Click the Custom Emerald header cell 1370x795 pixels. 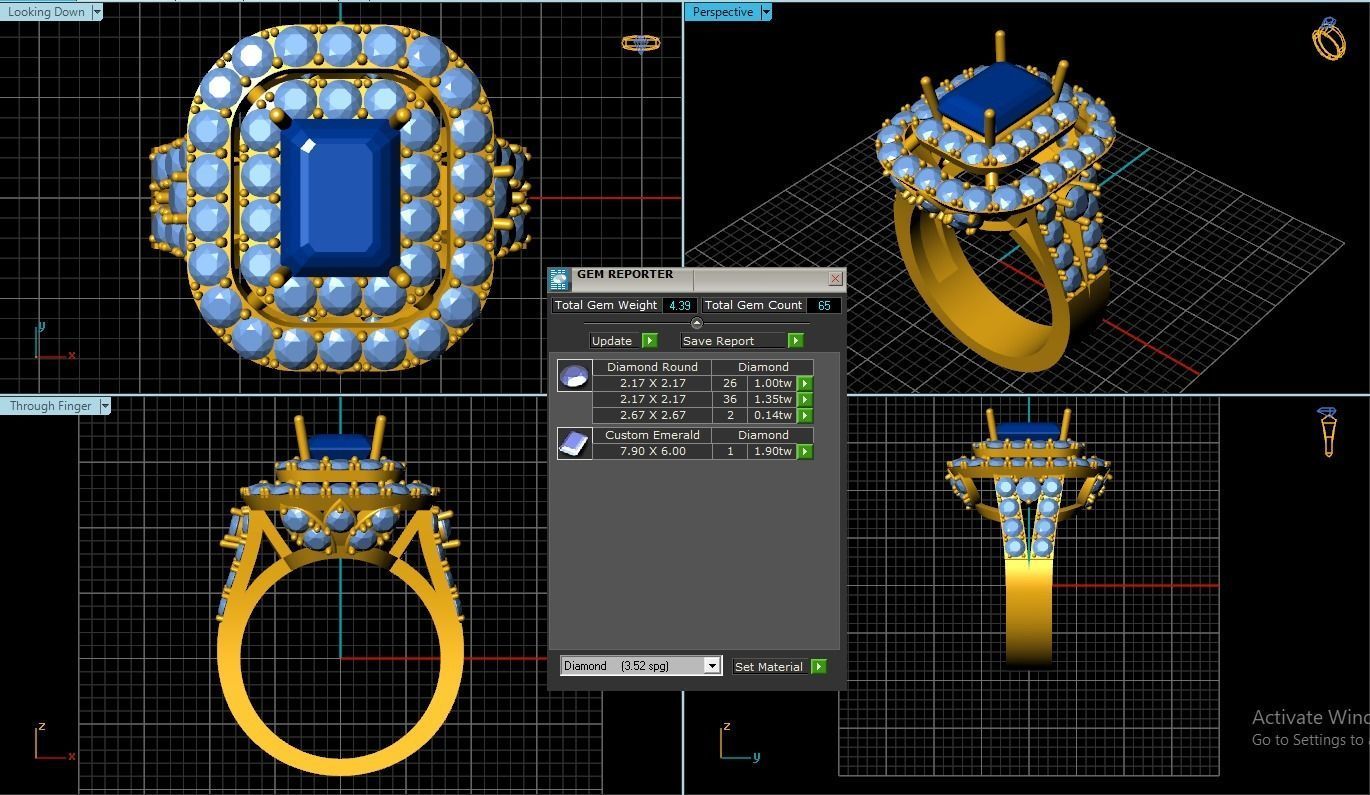652,435
